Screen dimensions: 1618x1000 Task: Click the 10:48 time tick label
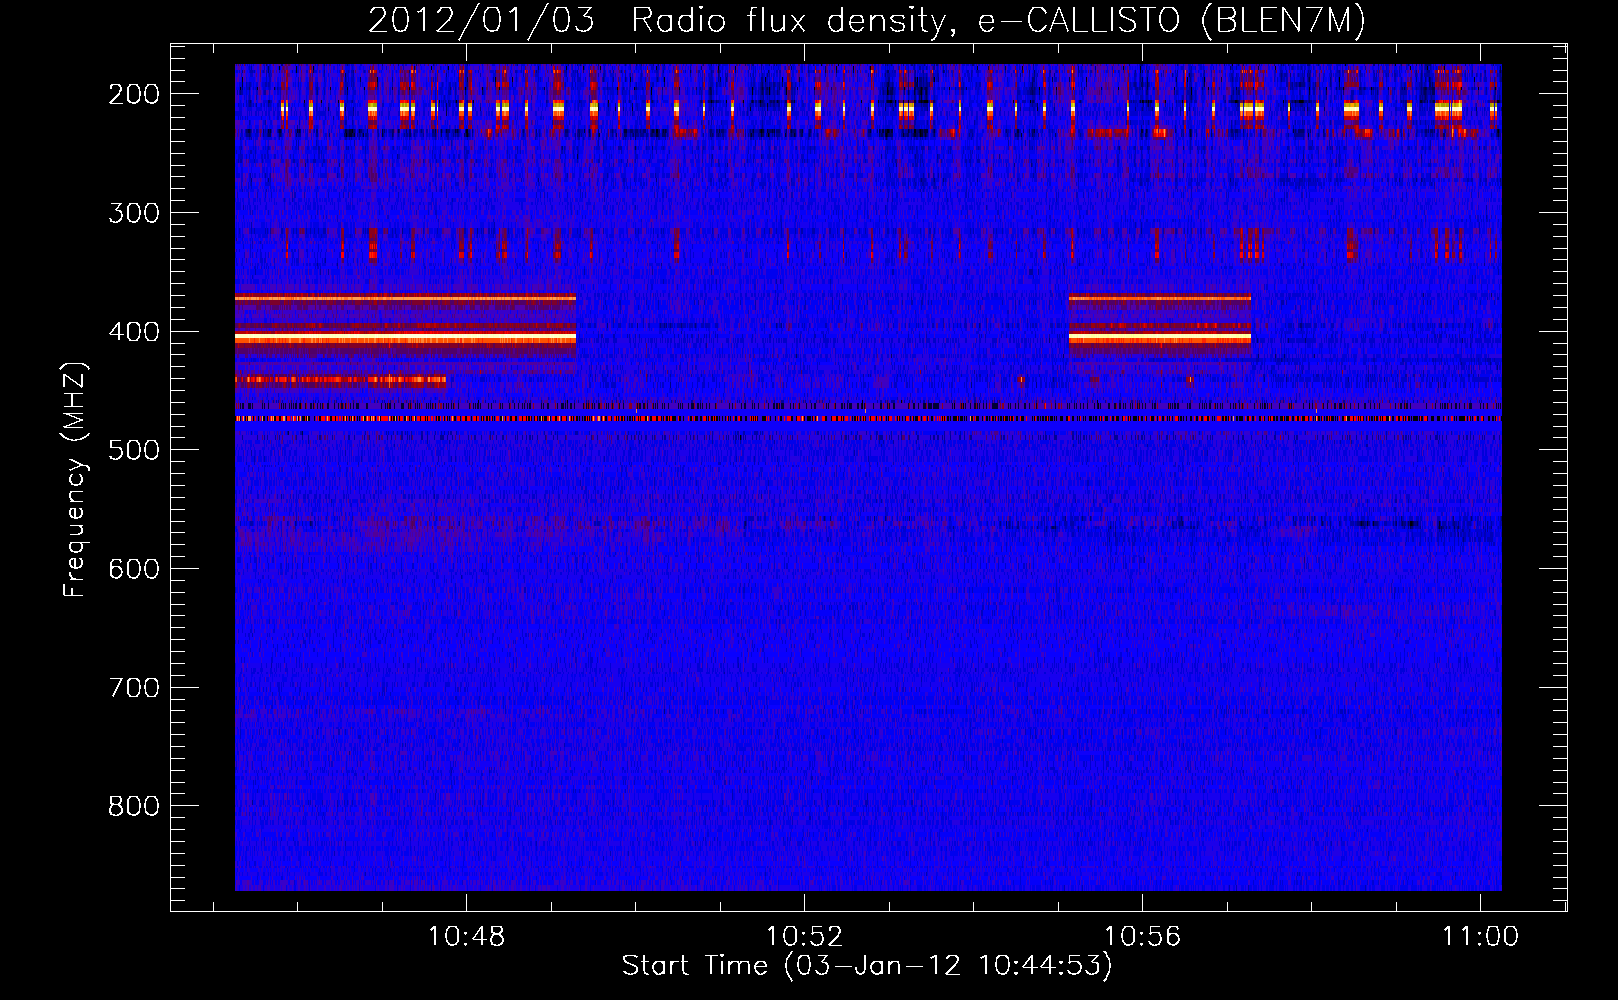[467, 937]
